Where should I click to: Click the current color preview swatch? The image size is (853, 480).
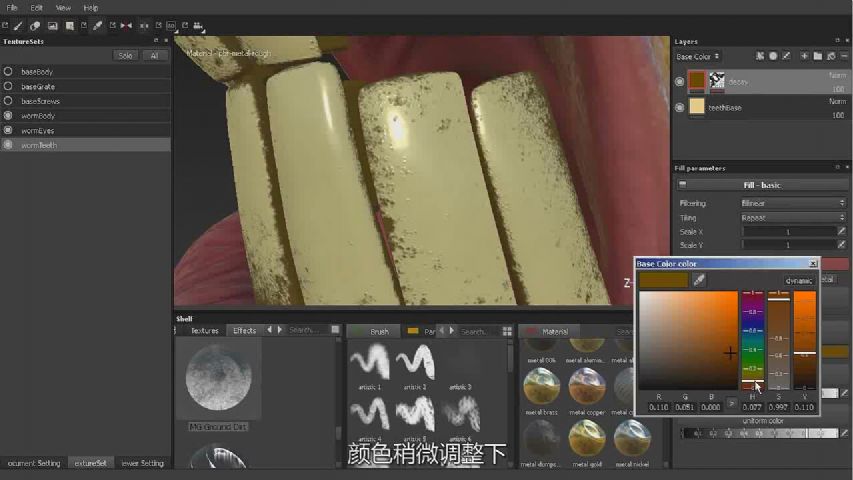tap(664, 280)
